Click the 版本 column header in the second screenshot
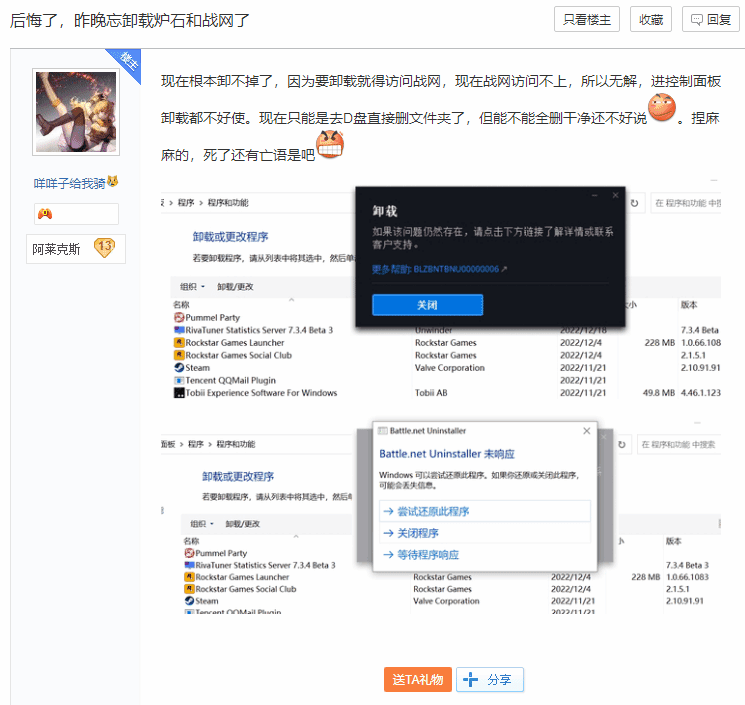Viewport: 745px width, 705px height. (674, 541)
